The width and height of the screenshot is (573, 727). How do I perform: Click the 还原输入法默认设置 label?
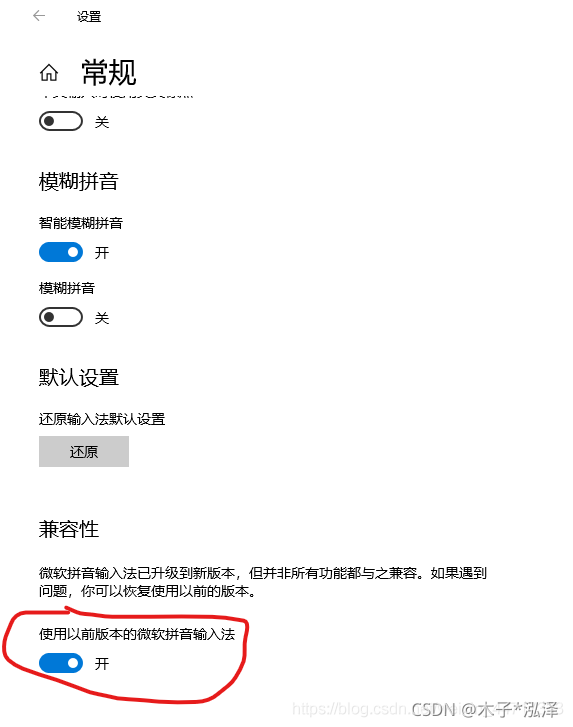click(102, 419)
